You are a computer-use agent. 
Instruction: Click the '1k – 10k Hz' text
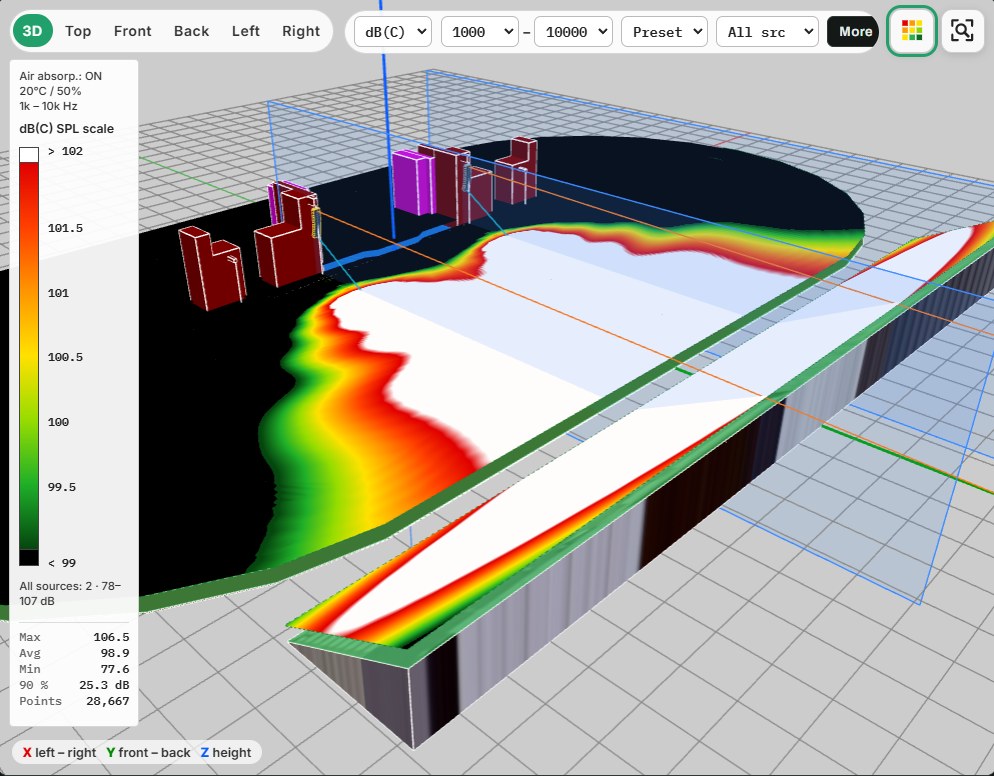[x=48, y=106]
